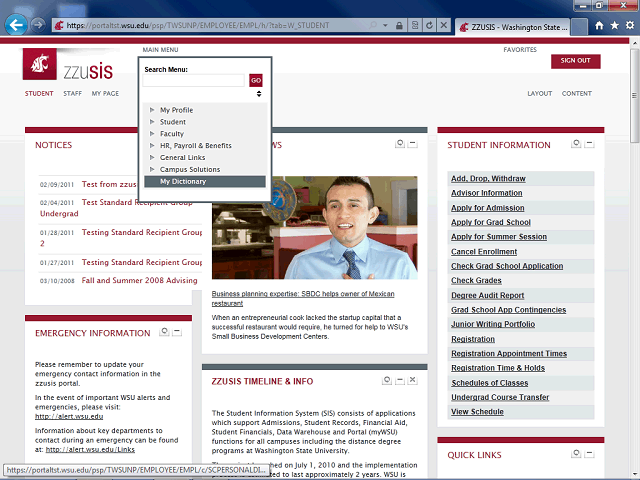Open the Advisor Information link
This screenshot has height=480, width=640.
pos(487,193)
